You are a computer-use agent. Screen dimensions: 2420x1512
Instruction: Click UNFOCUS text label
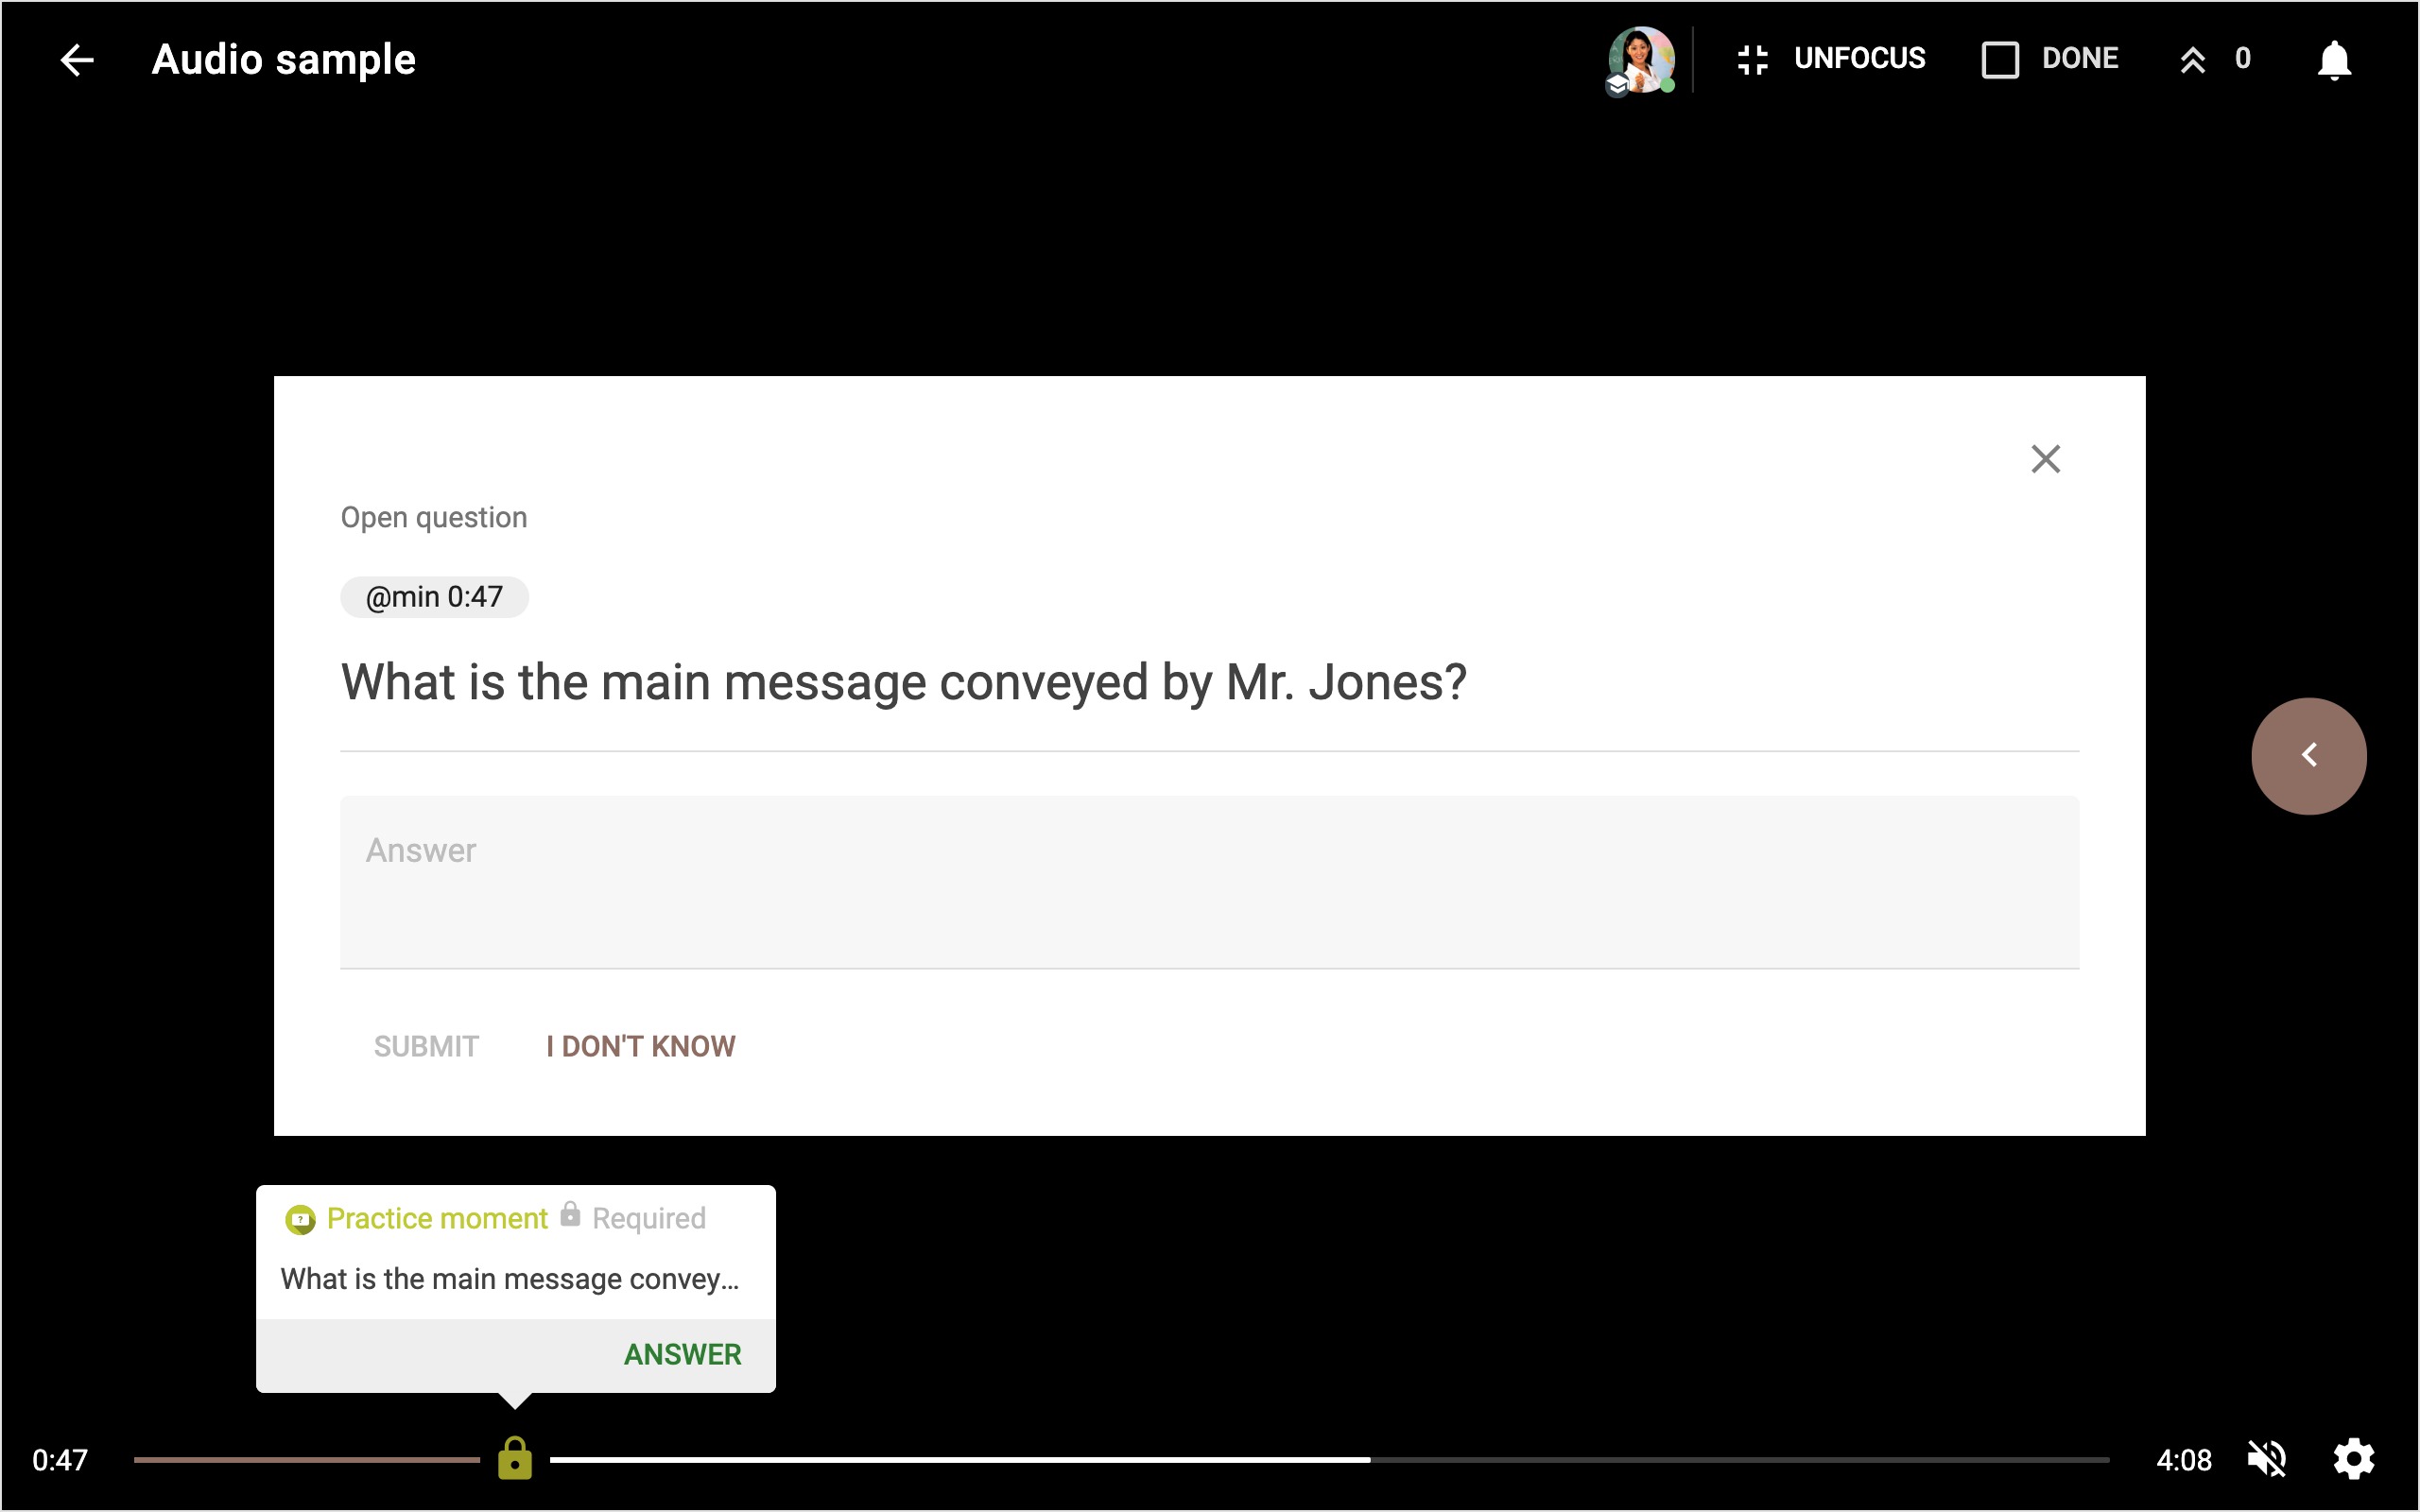pos(1859,59)
